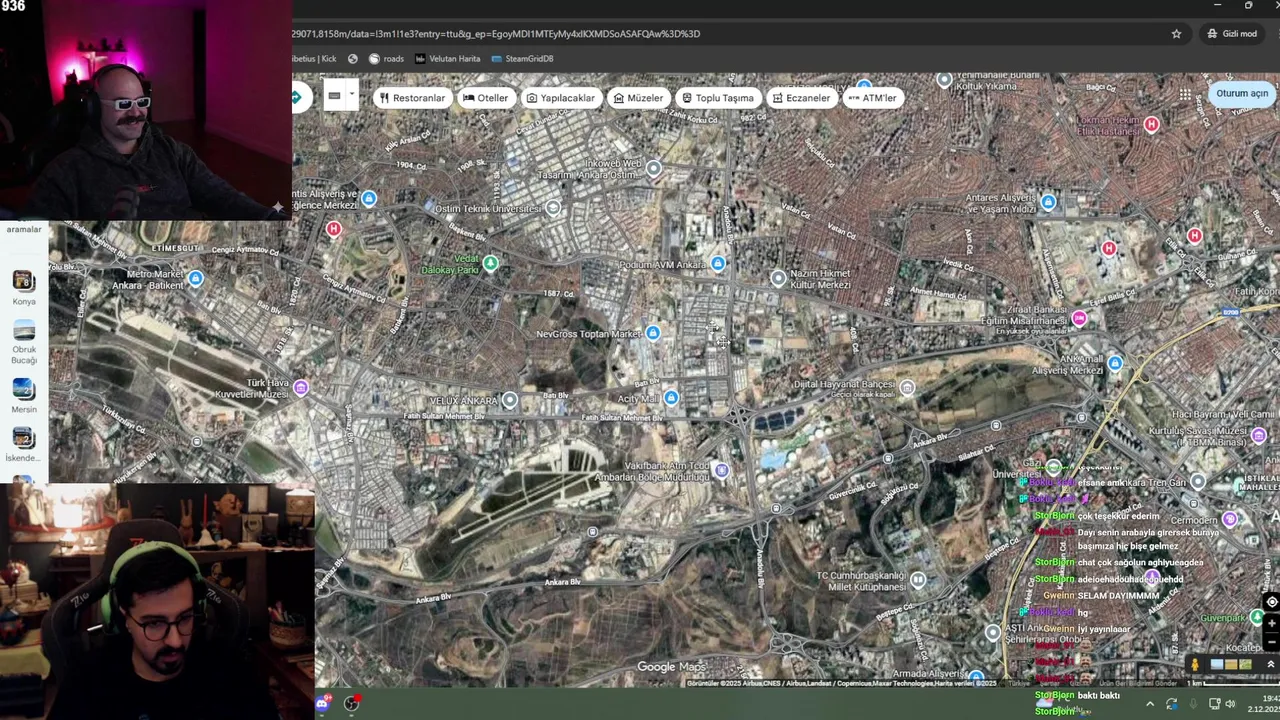Viewport: 1280px width, 720px height.
Task: Click the OBS taskbar icon
Action: click(352, 704)
